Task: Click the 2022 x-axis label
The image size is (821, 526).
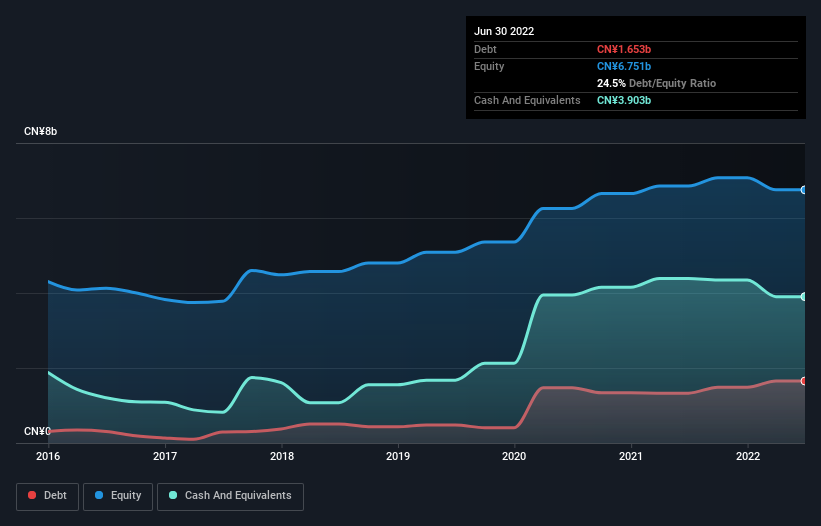Action: [748, 456]
